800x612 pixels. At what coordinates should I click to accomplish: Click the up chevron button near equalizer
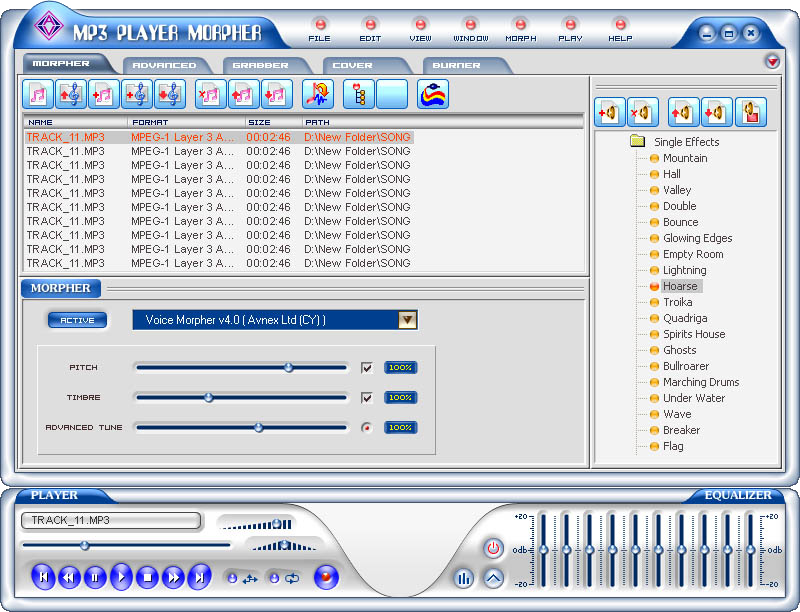coord(493,578)
